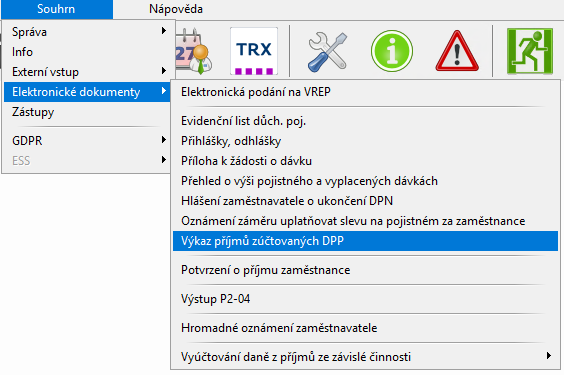Viewport: 564px width, 375px height.
Task: Click the calendar with person icon
Action: tap(194, 51)
